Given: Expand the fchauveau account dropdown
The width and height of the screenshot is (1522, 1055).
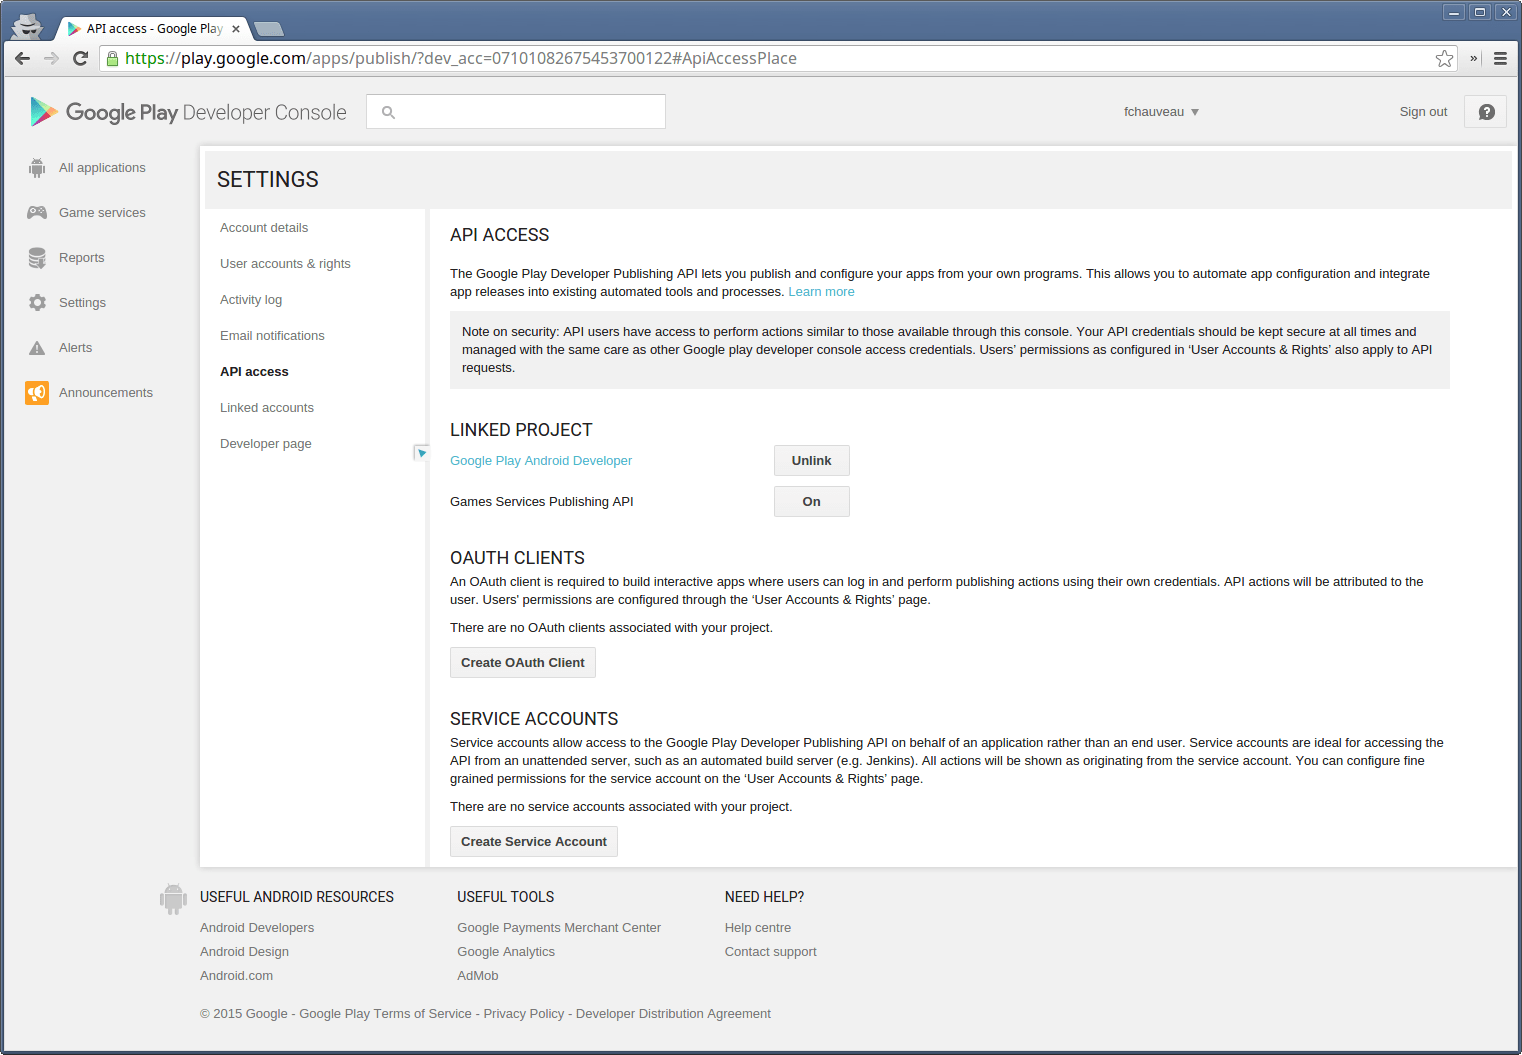Looking at the screenshot, I should (x=1161, y=112).
